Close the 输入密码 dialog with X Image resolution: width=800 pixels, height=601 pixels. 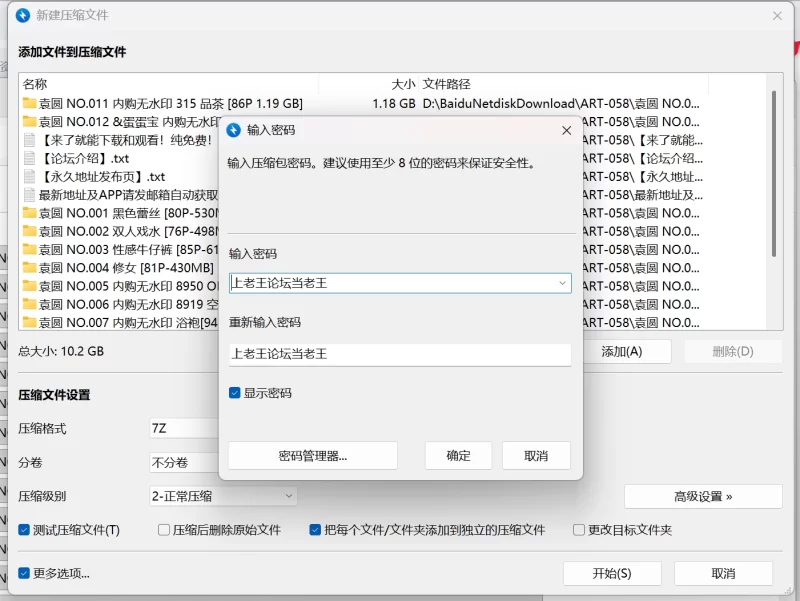[566, 130]
